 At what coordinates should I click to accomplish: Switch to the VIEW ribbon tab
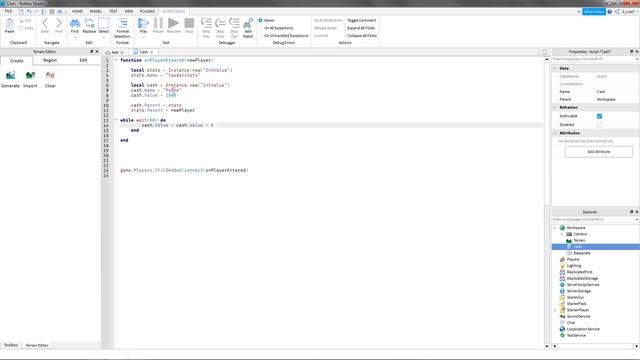(129, 11)
